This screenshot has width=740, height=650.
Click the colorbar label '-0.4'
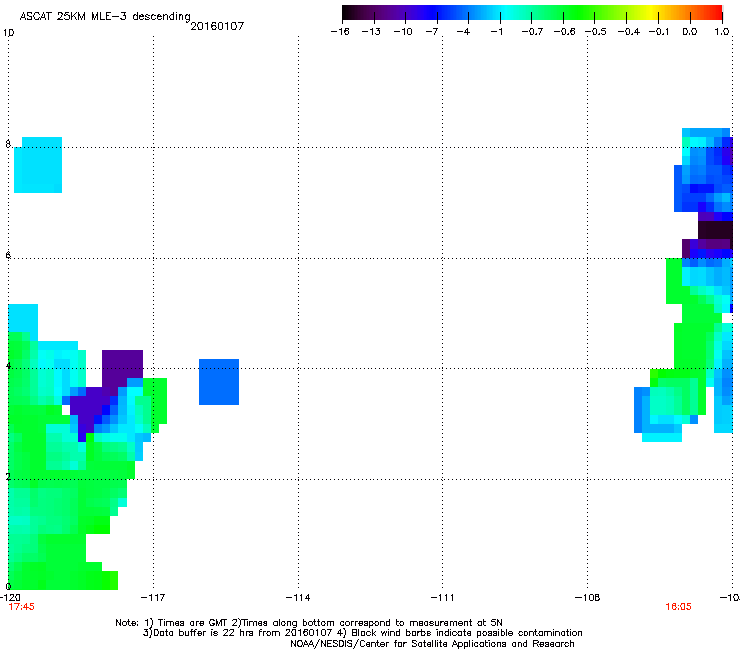629,32
